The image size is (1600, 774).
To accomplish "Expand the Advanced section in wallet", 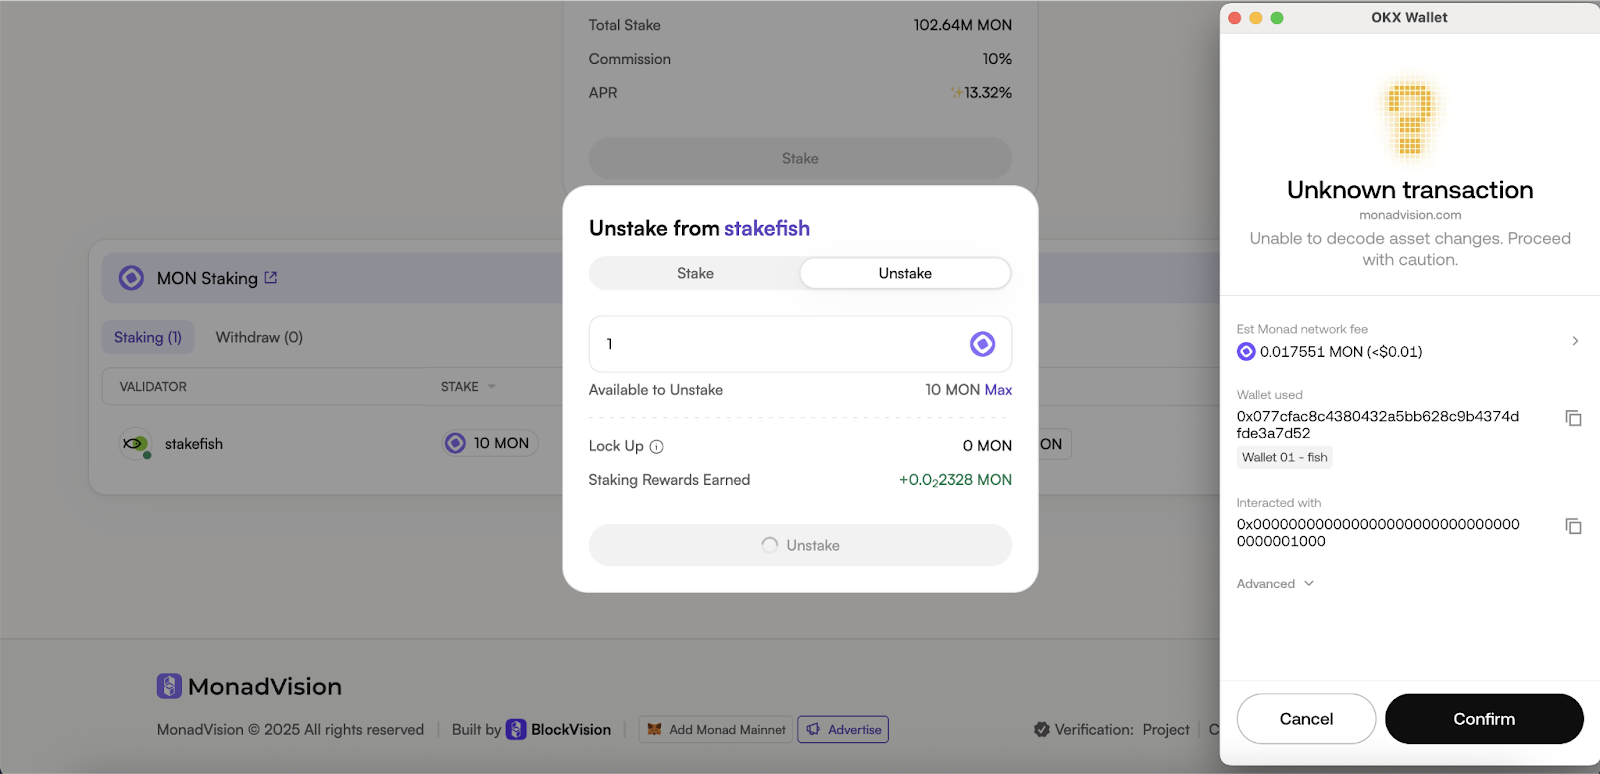I will 1275,584.
